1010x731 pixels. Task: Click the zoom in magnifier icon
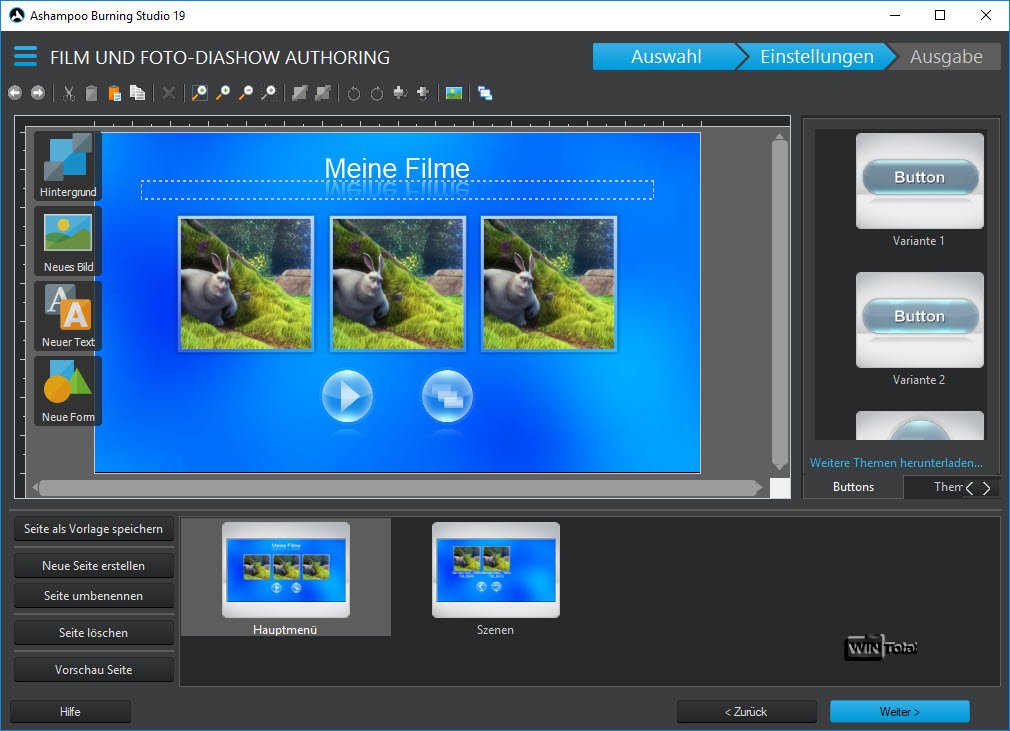click(x=222, y=93)
